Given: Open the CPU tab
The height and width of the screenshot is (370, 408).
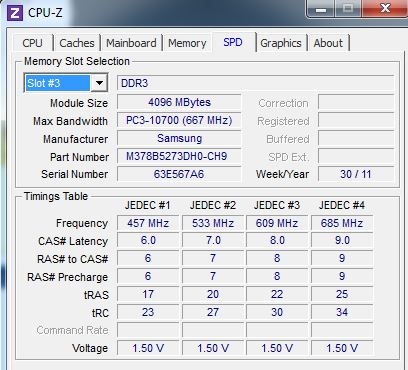Looking at the screenshot, I should click(x=32, y=43).
